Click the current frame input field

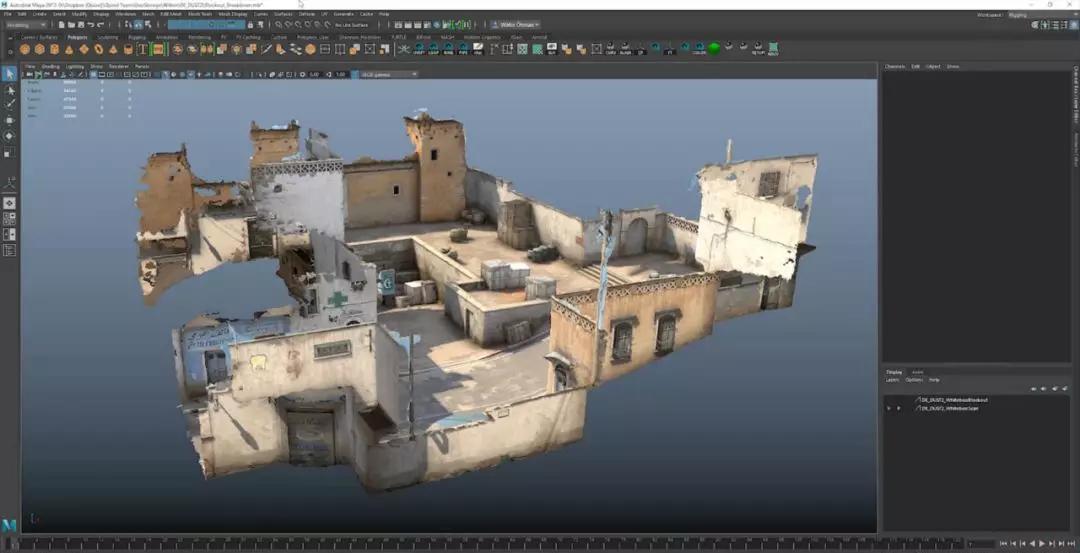pyautogui.click(x=981, y=543)
